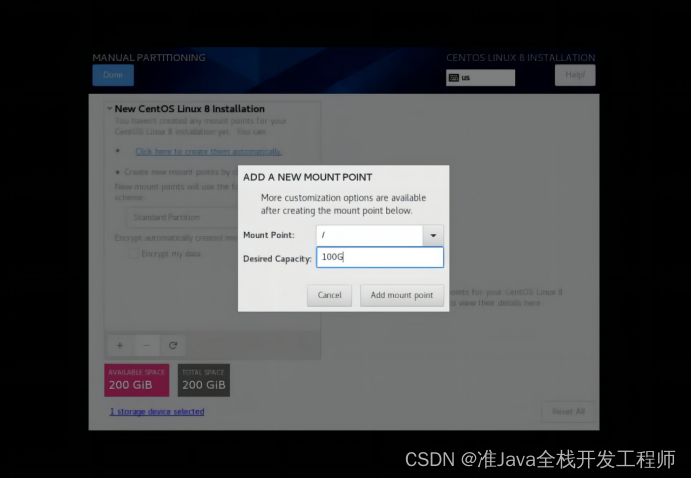The height and width of the screenshot is (479, 692).
Task: Open the Standard Partition scheme dropdown
Action: pyautogui.click(x=182, y=217)
